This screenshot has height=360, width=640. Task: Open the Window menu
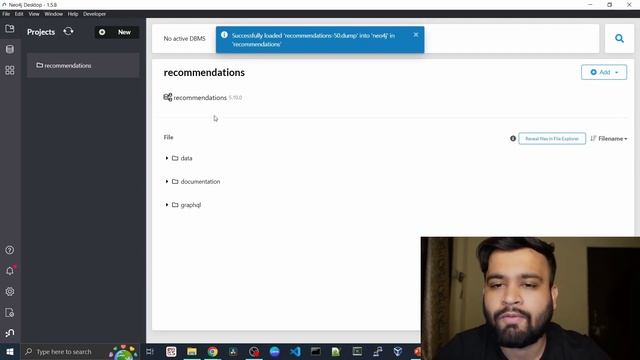pos(53,14)
